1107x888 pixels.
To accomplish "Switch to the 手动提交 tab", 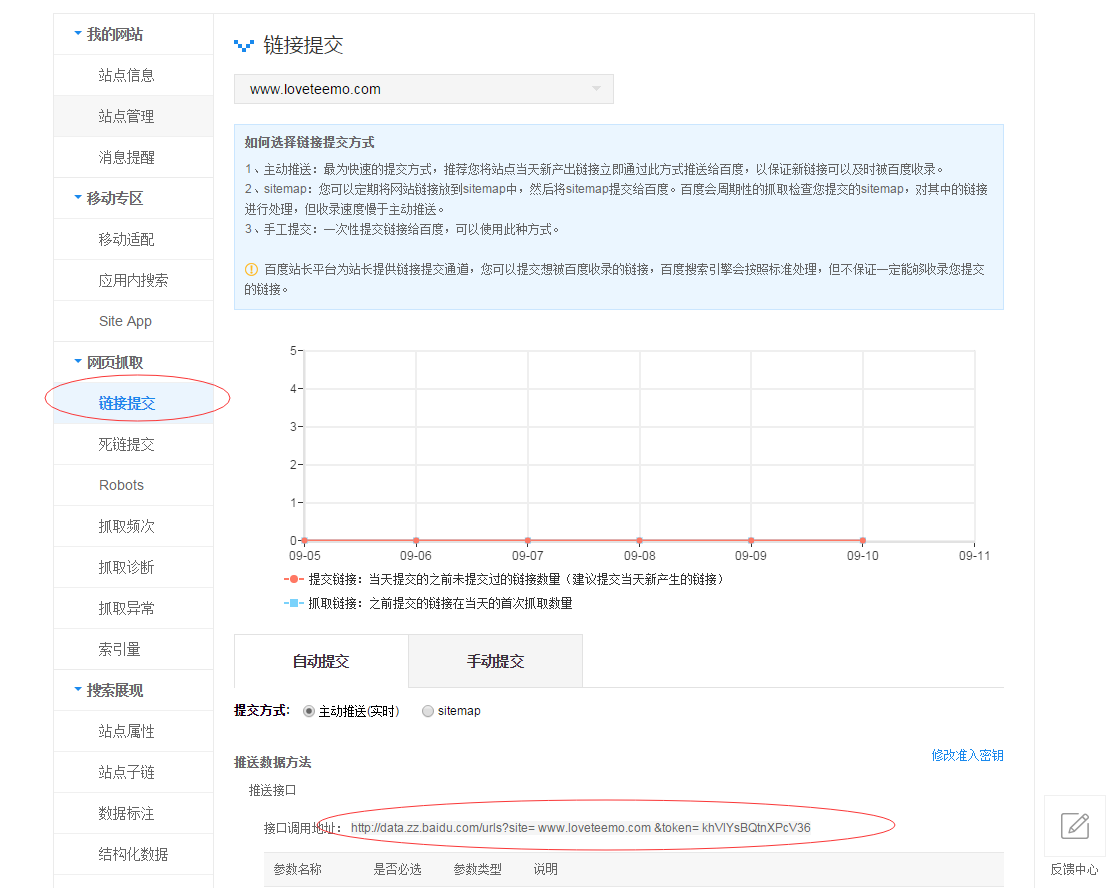I will [x=495, y=661].
